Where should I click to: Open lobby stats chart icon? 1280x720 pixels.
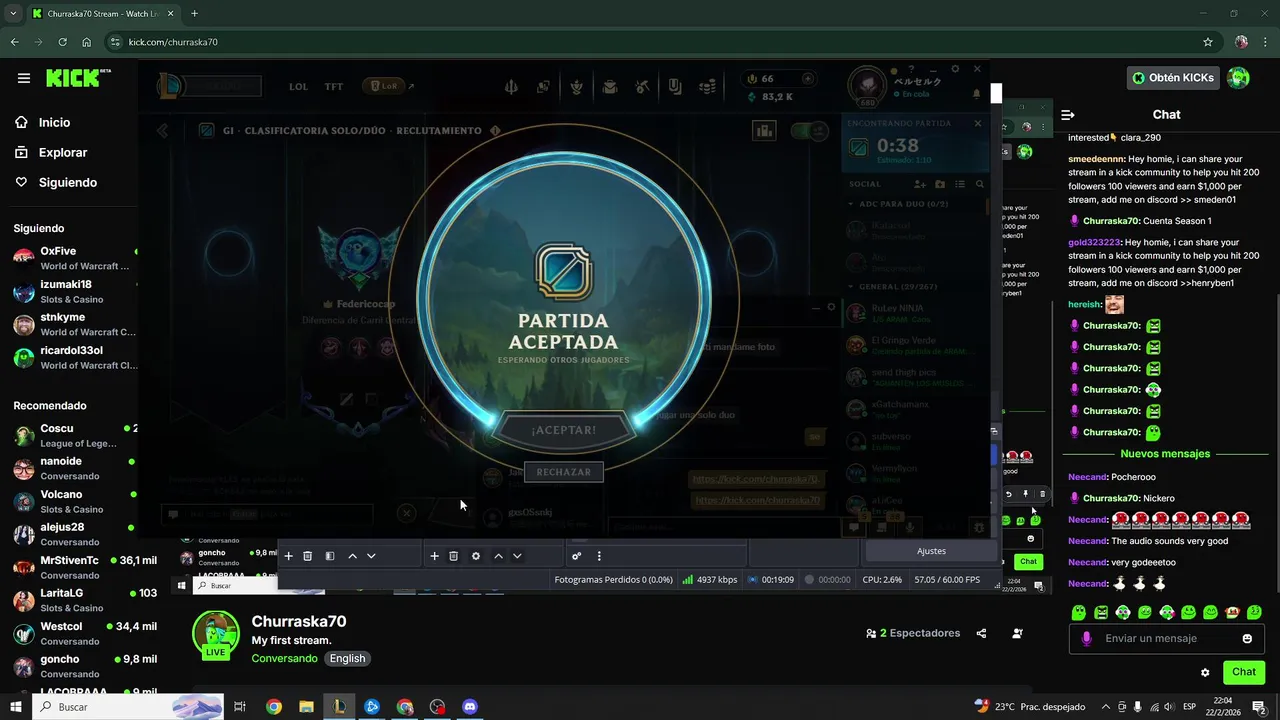(x=765, y=131)
